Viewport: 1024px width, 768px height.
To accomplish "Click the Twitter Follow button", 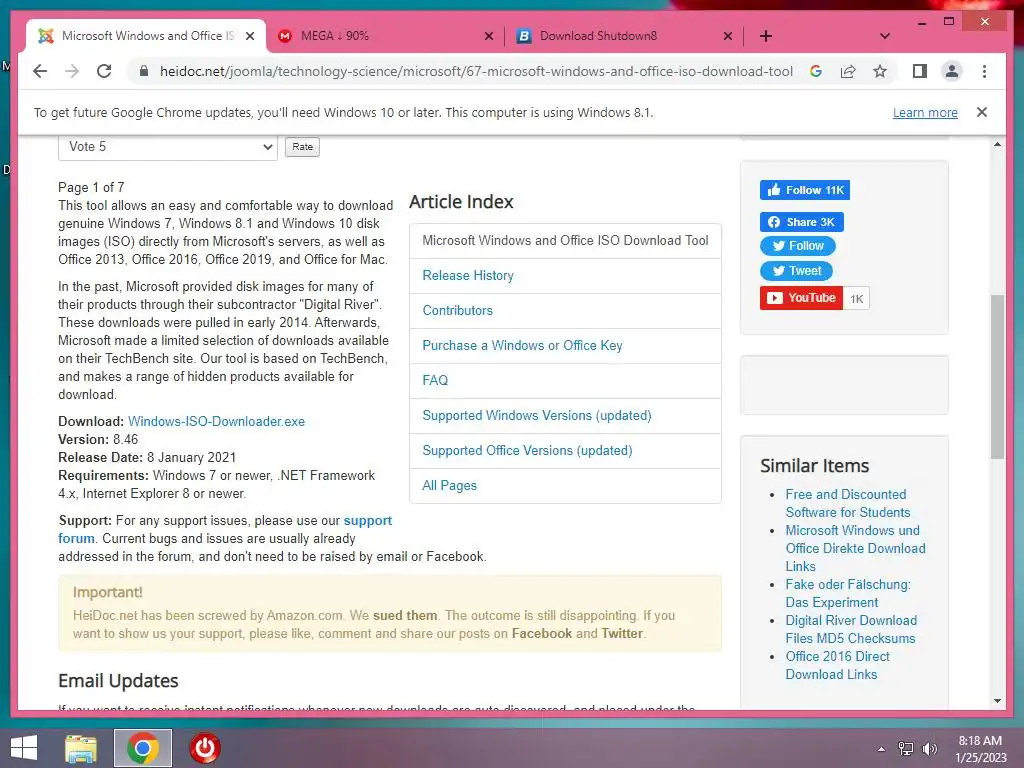I will click(797, 246).
